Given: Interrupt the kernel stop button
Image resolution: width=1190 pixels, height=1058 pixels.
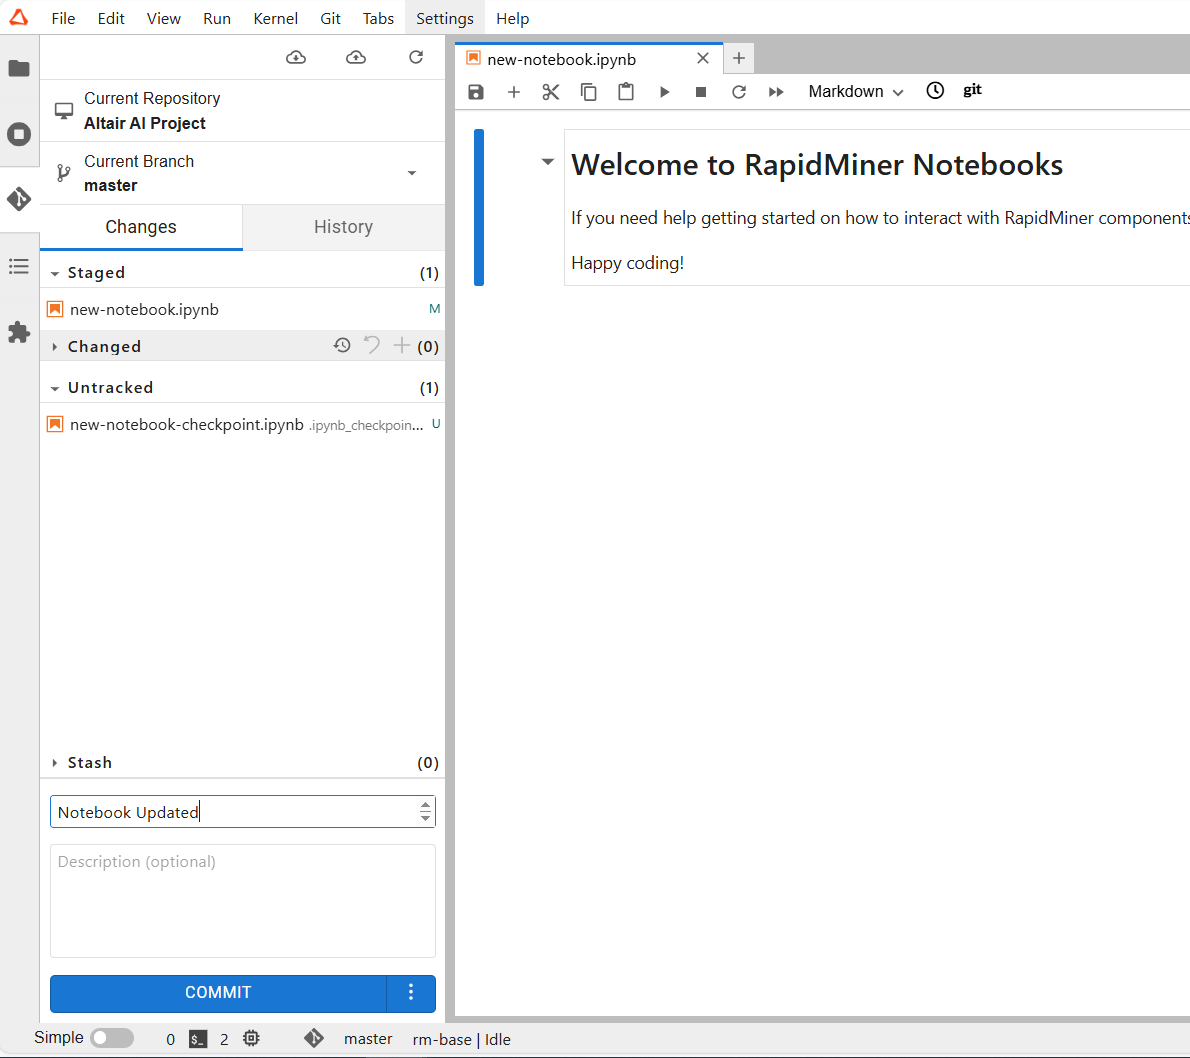Looking at the screenshot, I should [x=701, y=92].
